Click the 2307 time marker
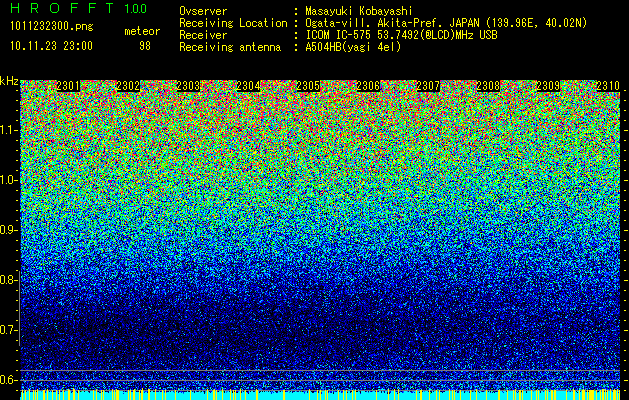 (x=428, y=86)
